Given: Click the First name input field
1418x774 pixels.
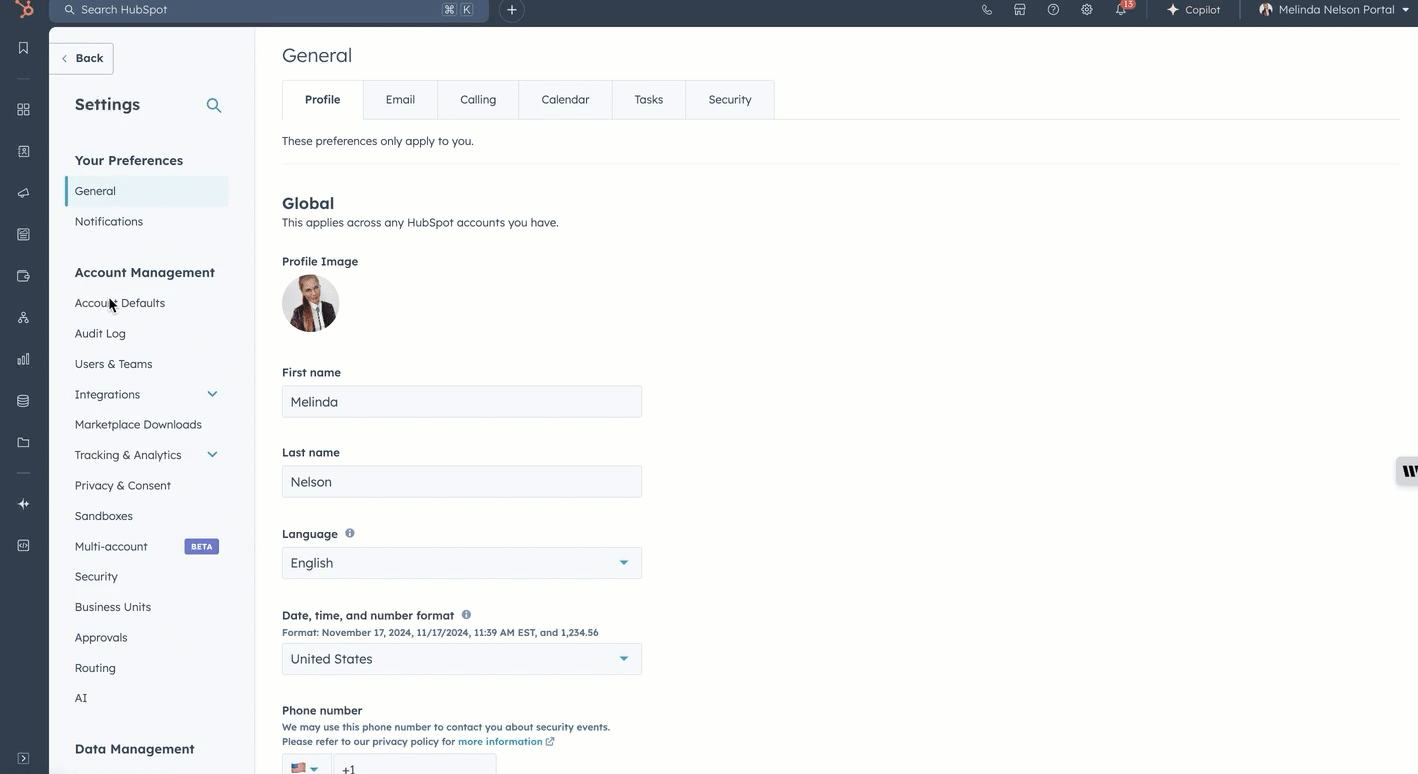Looking at the screenshot, I should pyautogui.click(x=461, y=402).
